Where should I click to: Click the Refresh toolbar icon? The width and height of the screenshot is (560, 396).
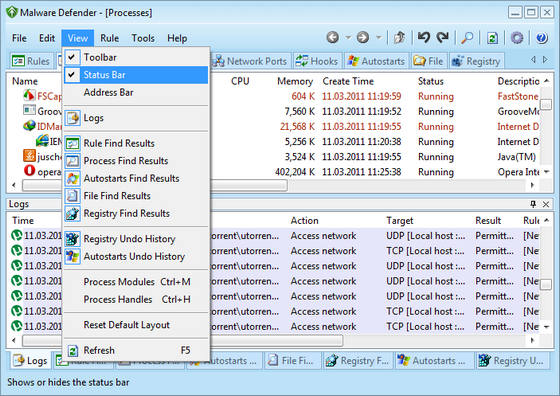point(492,37)
